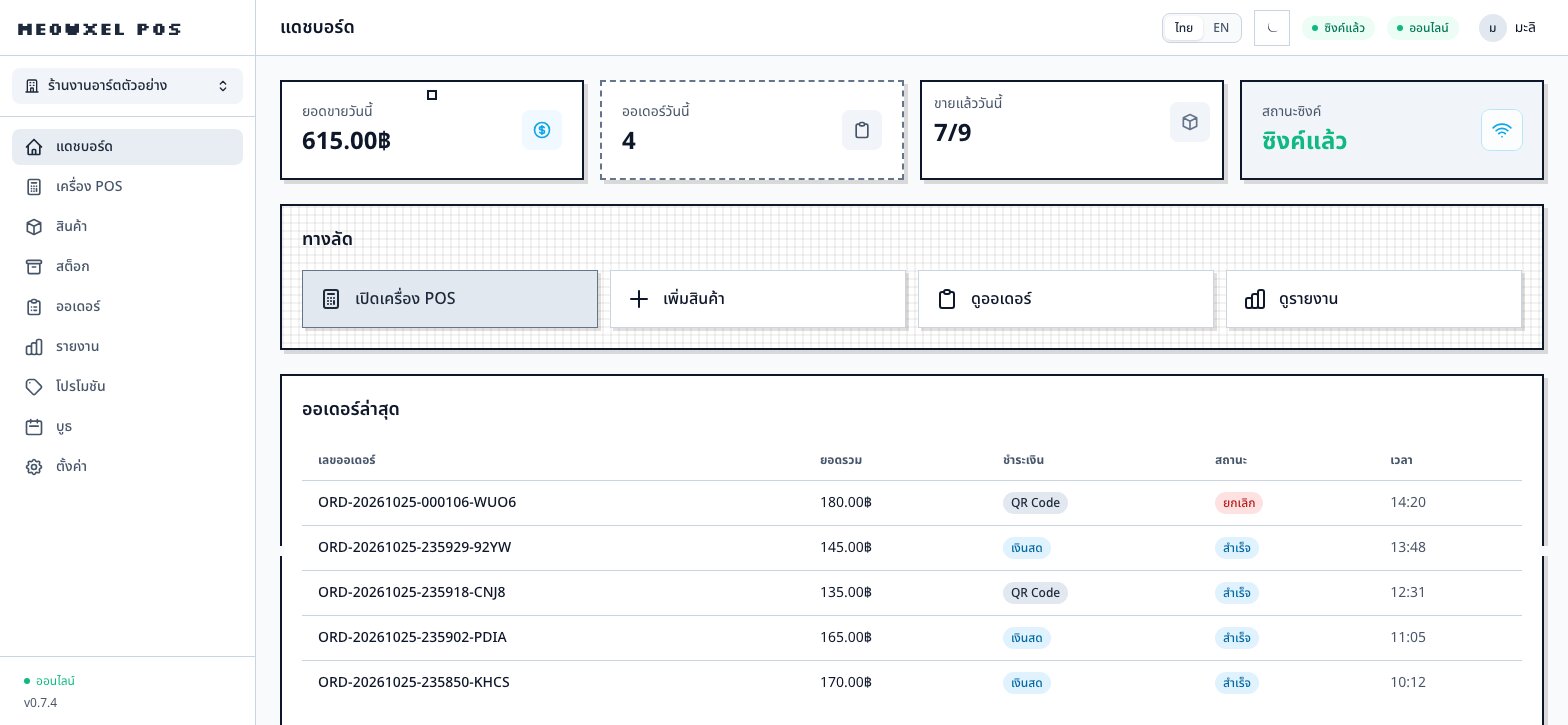Switch language to EN

coord(1221,28)
